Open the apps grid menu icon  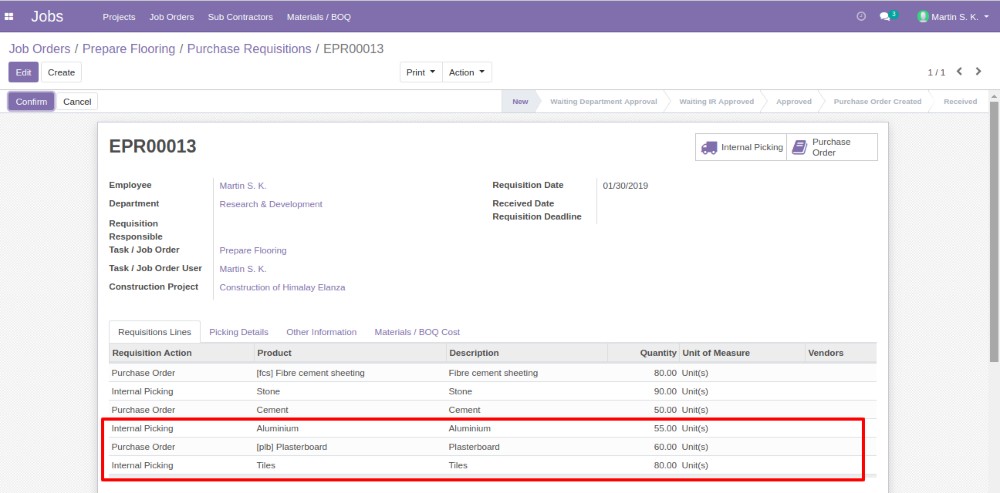click(9, 17)
